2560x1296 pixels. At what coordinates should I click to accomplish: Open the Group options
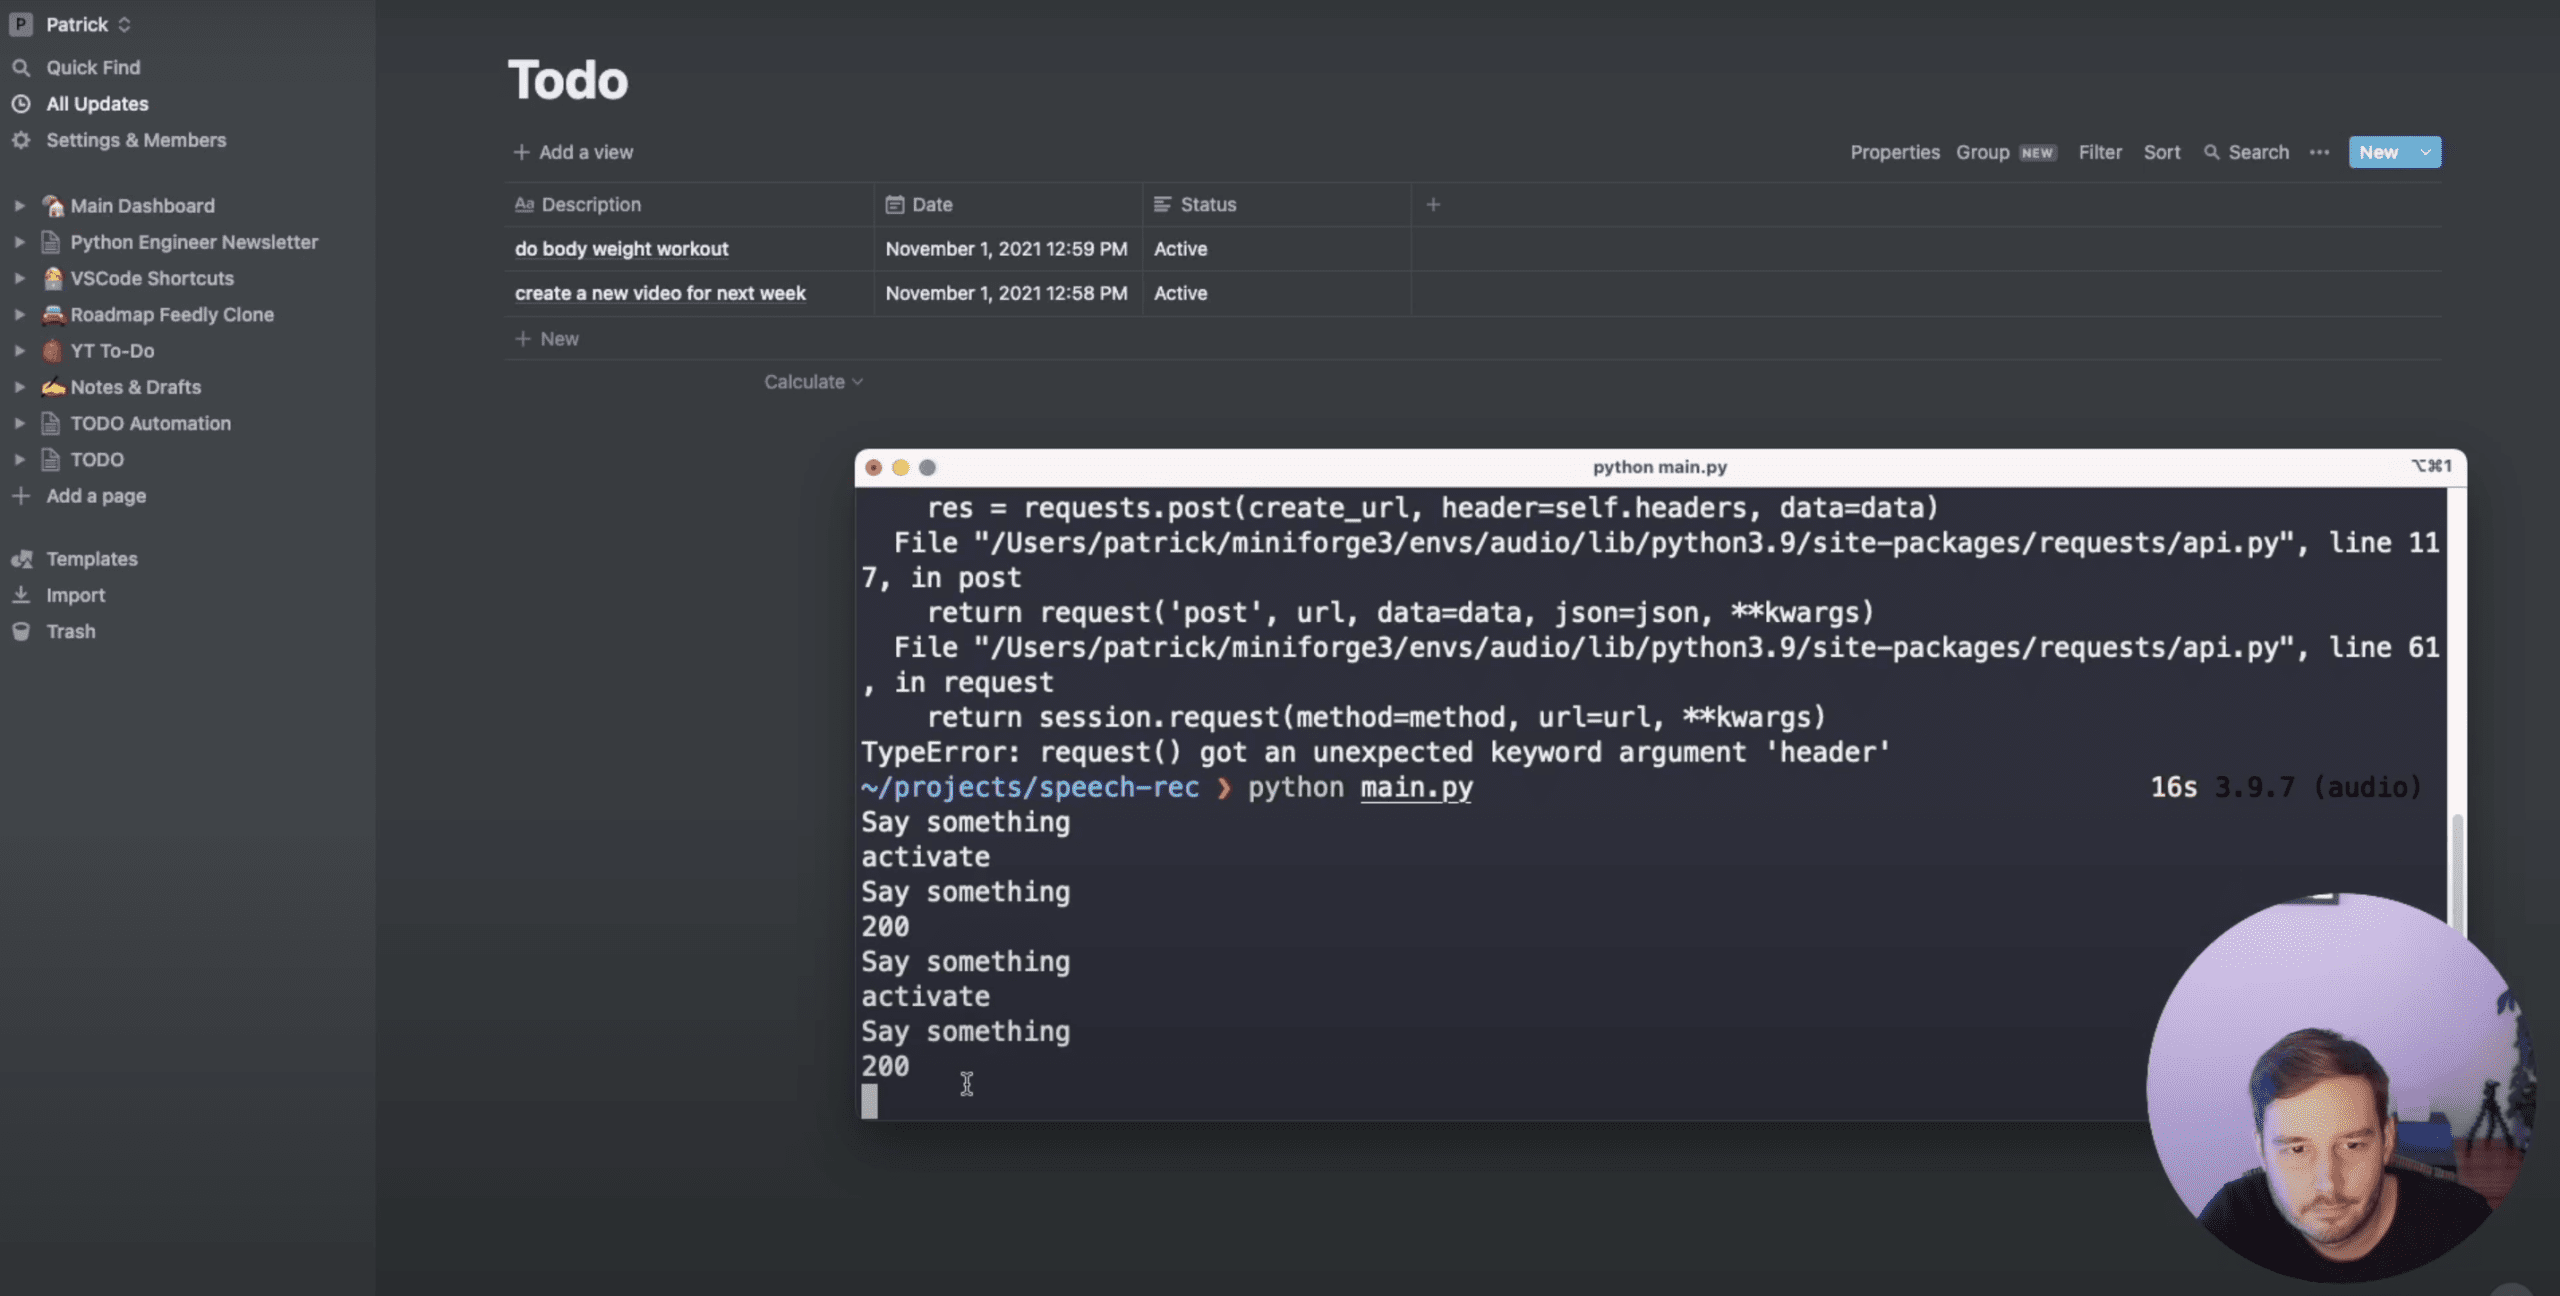pos(2004,152)
